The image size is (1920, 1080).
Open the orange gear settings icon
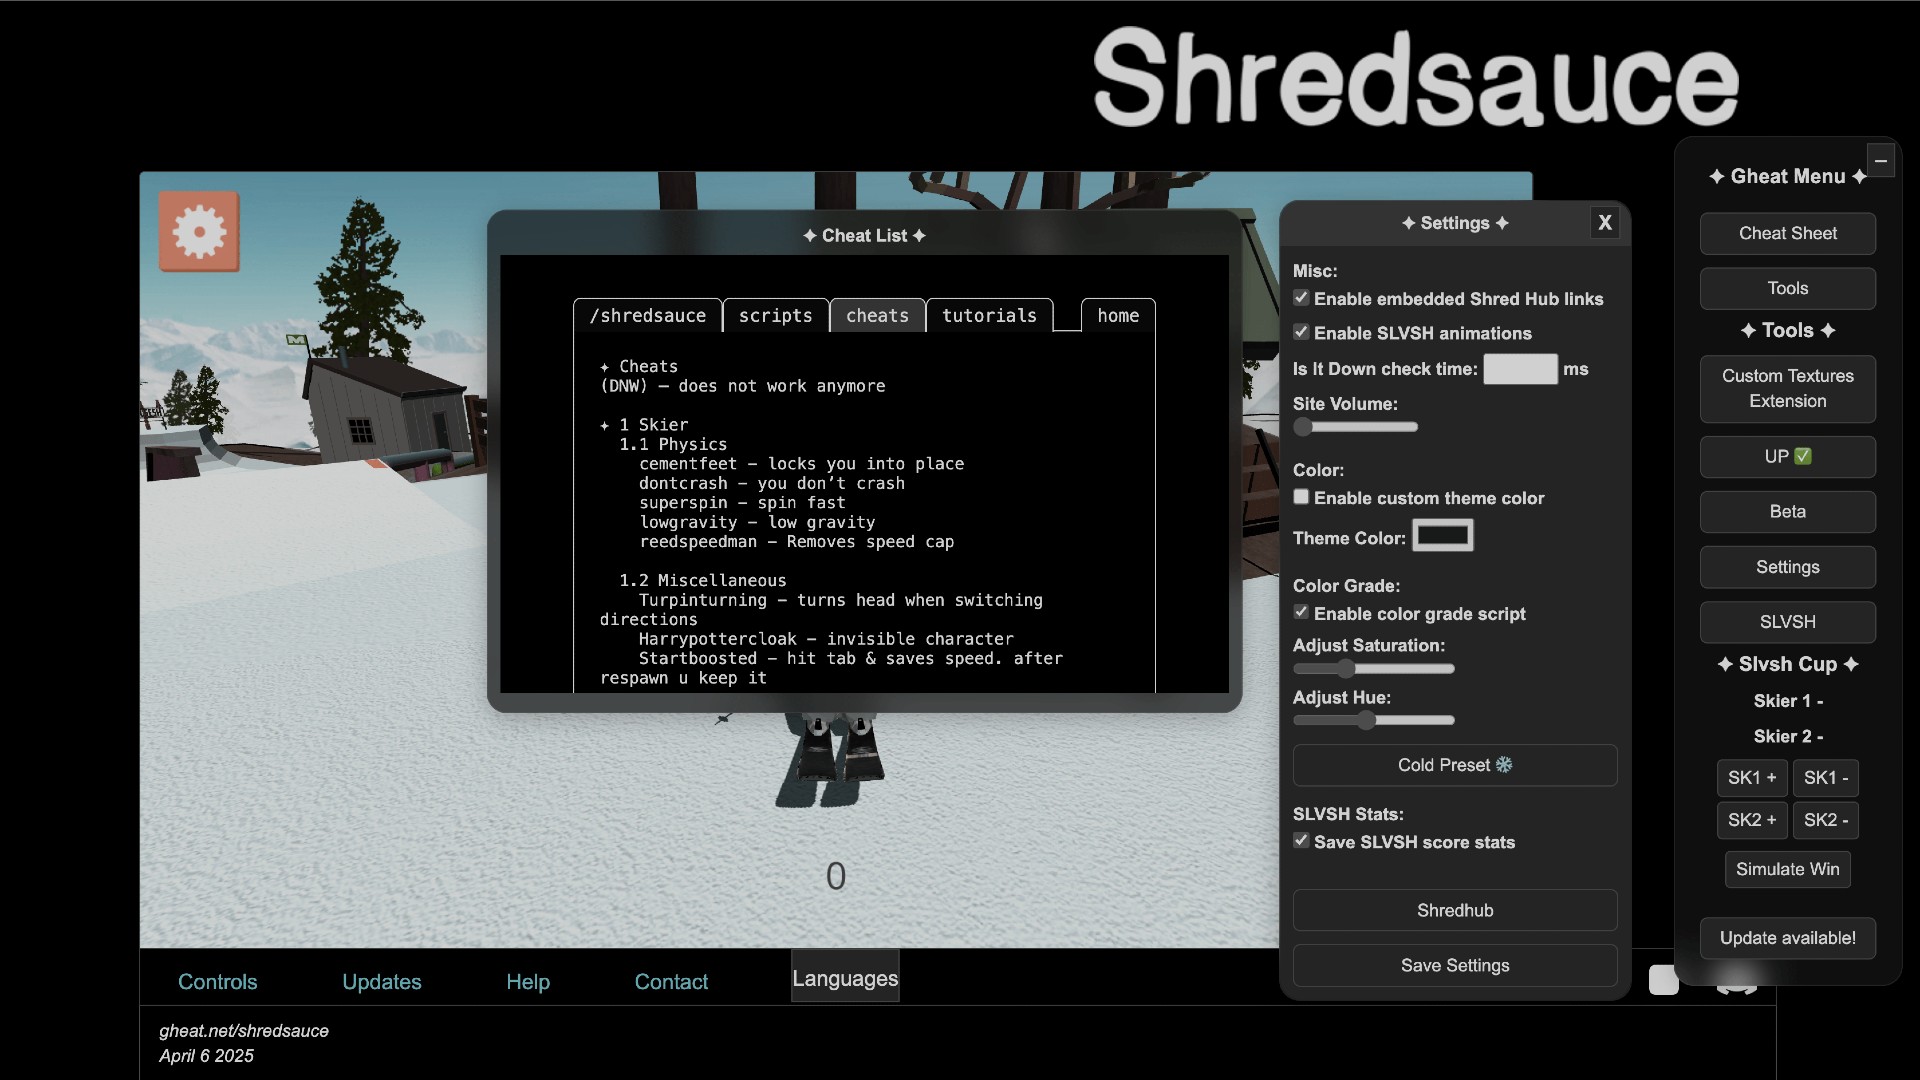(x=199, y=232)
